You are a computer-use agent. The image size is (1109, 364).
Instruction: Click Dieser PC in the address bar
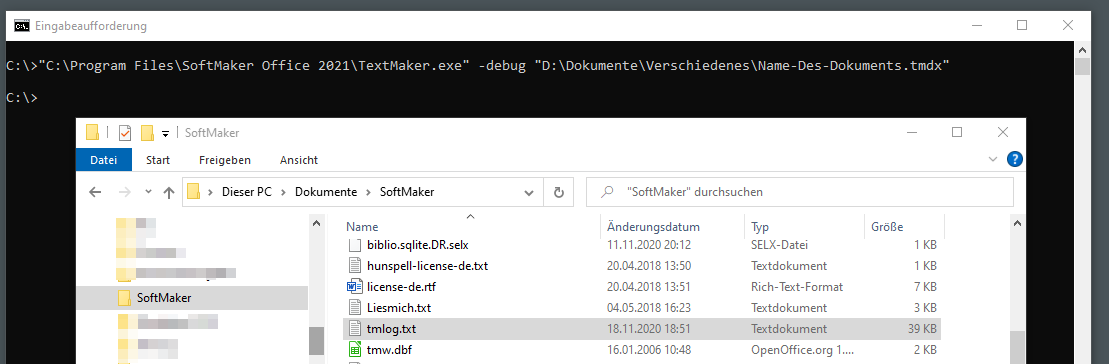[x=247, y=192]
